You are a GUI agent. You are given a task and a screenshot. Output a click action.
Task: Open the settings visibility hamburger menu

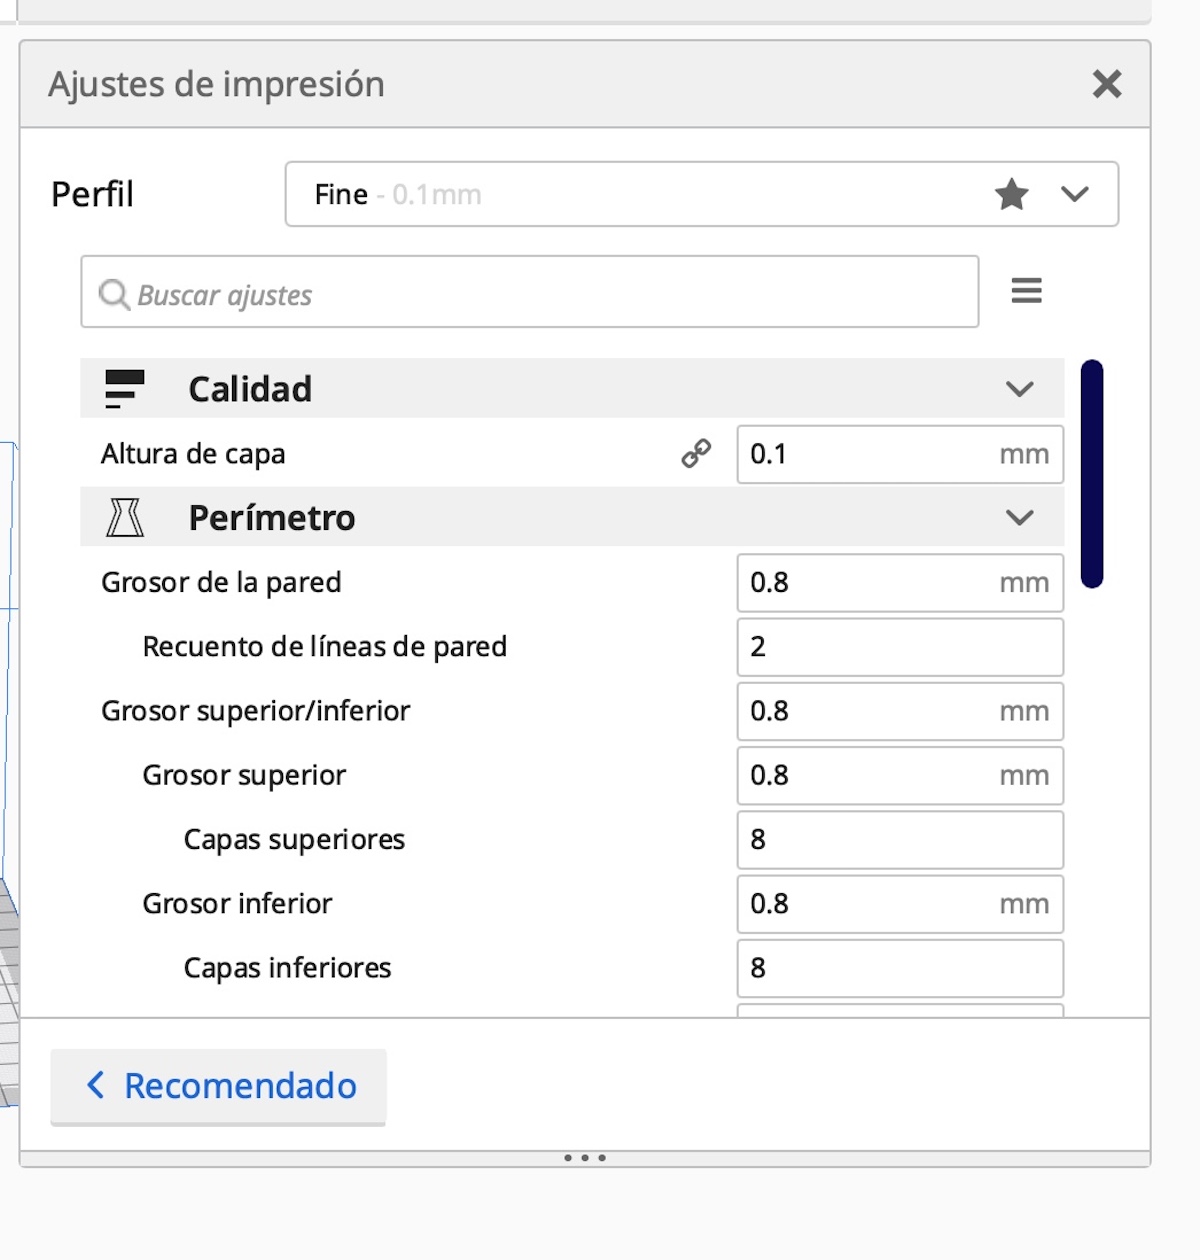1026,291
